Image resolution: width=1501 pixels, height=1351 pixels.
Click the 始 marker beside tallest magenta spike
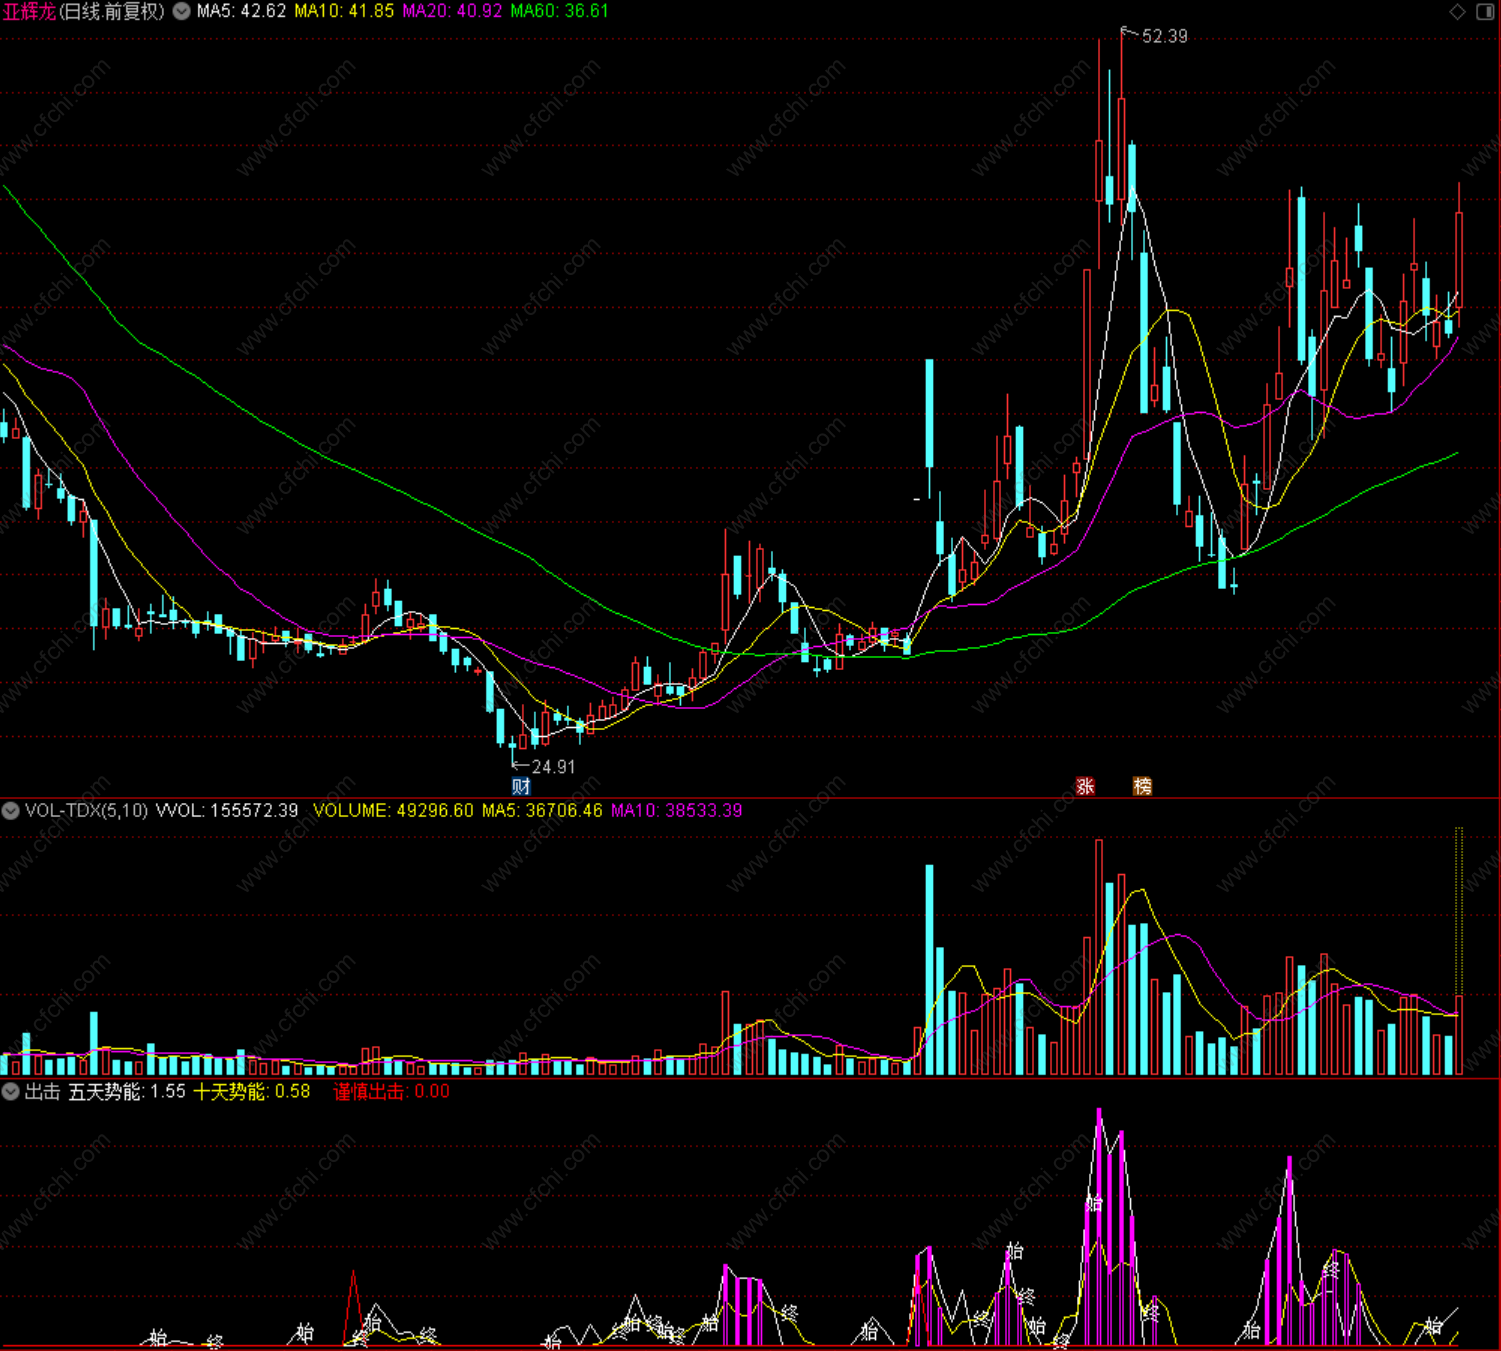click(x=1094, y=1204)
